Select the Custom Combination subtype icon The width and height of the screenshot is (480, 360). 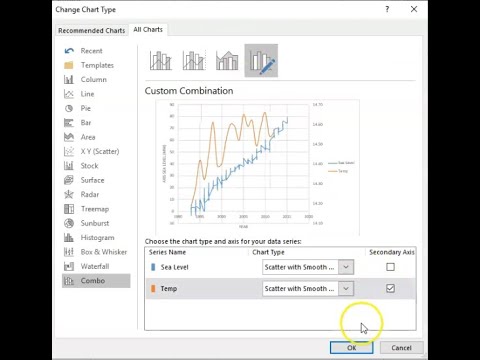(x=261, y=61)
